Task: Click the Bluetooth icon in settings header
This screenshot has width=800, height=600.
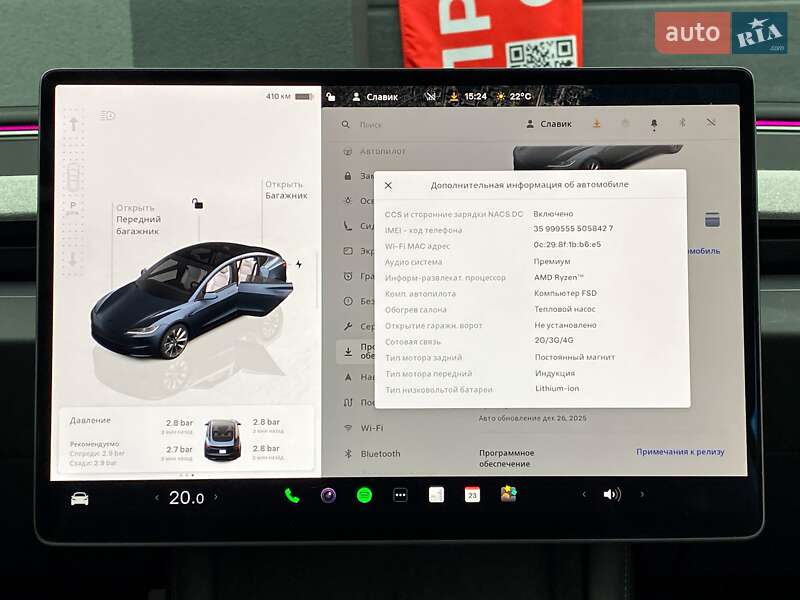Action: 682,123
